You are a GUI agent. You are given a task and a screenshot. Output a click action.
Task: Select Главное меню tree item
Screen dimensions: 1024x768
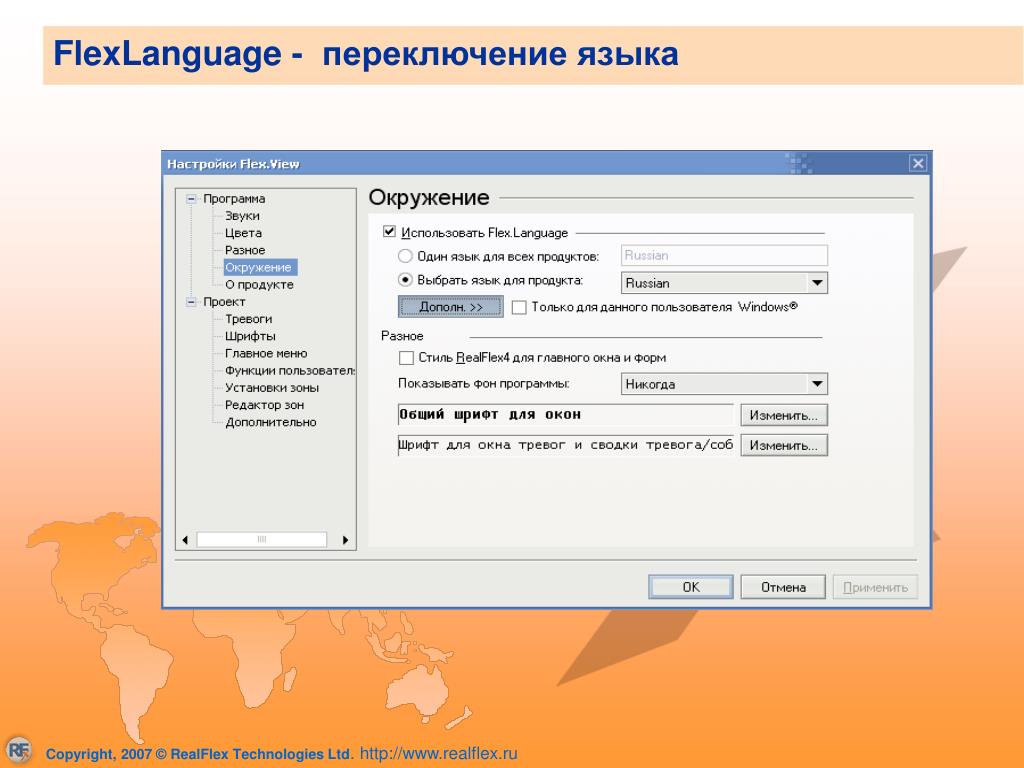click(x=266, y=353)
